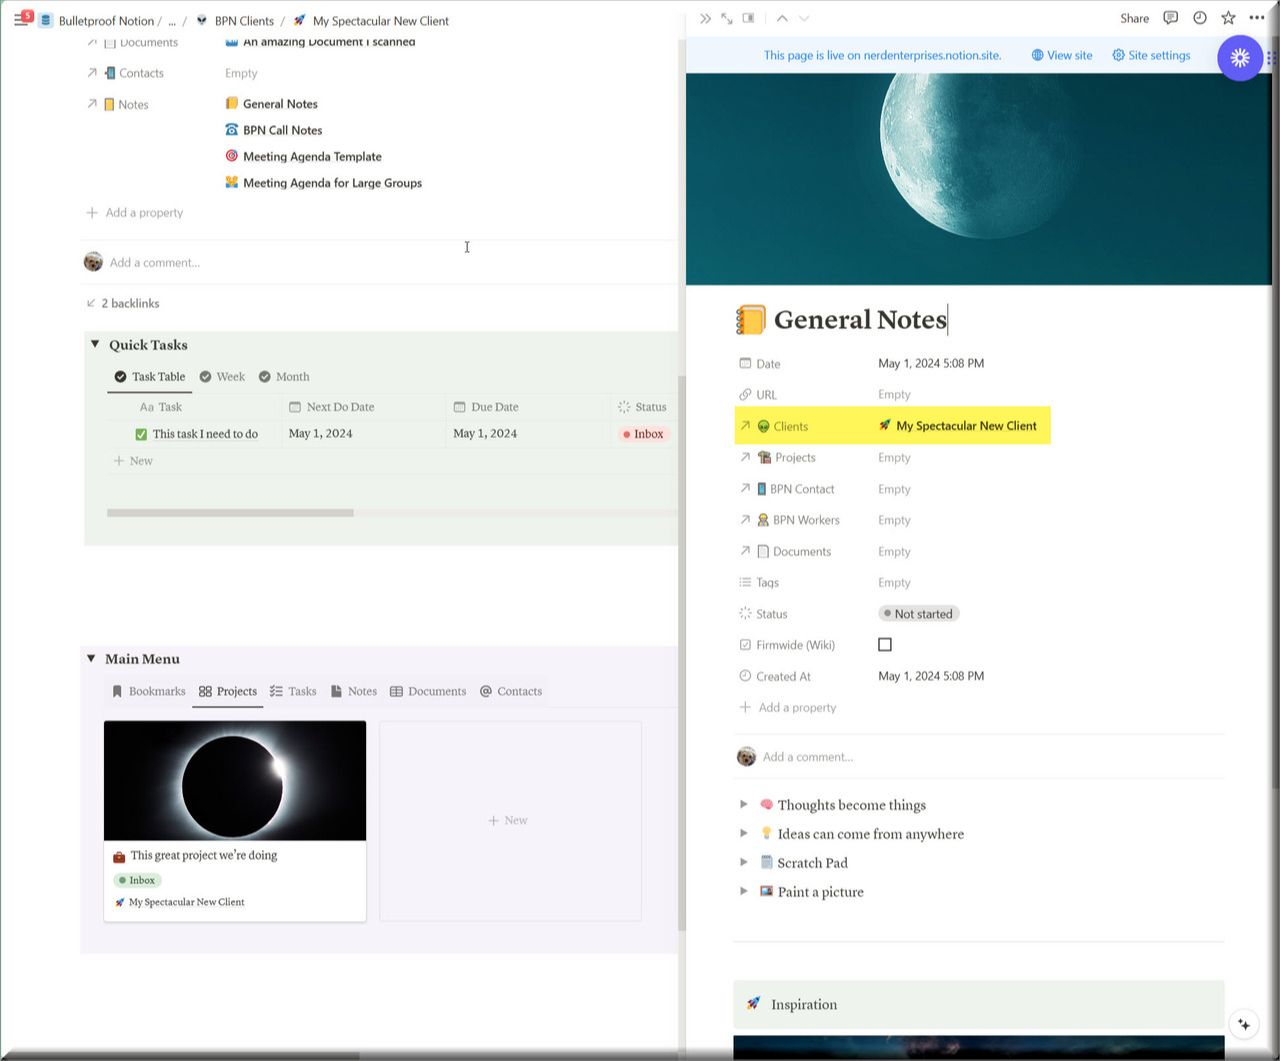View page history via clock icon
The image size is (1280, 1061).
pos(1200,18)
